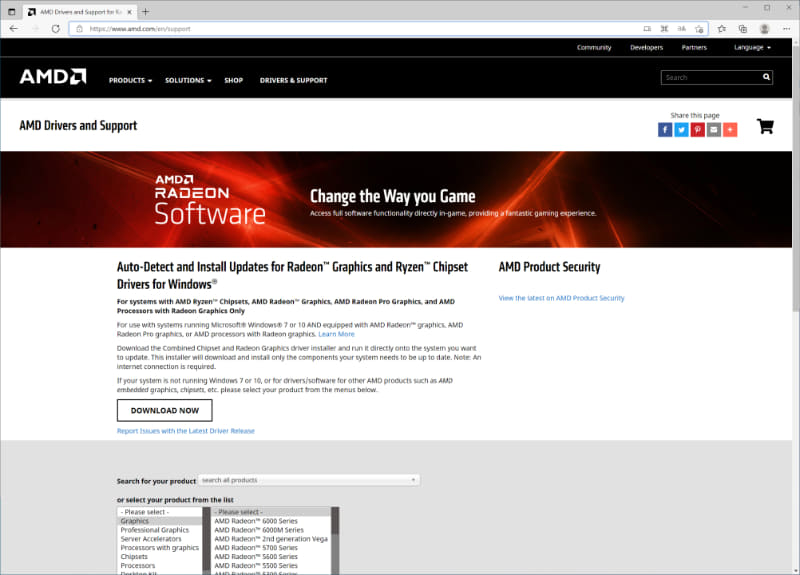Open the Favorites list icon
Screen dimensions: 800x575
tap(721, 29)
